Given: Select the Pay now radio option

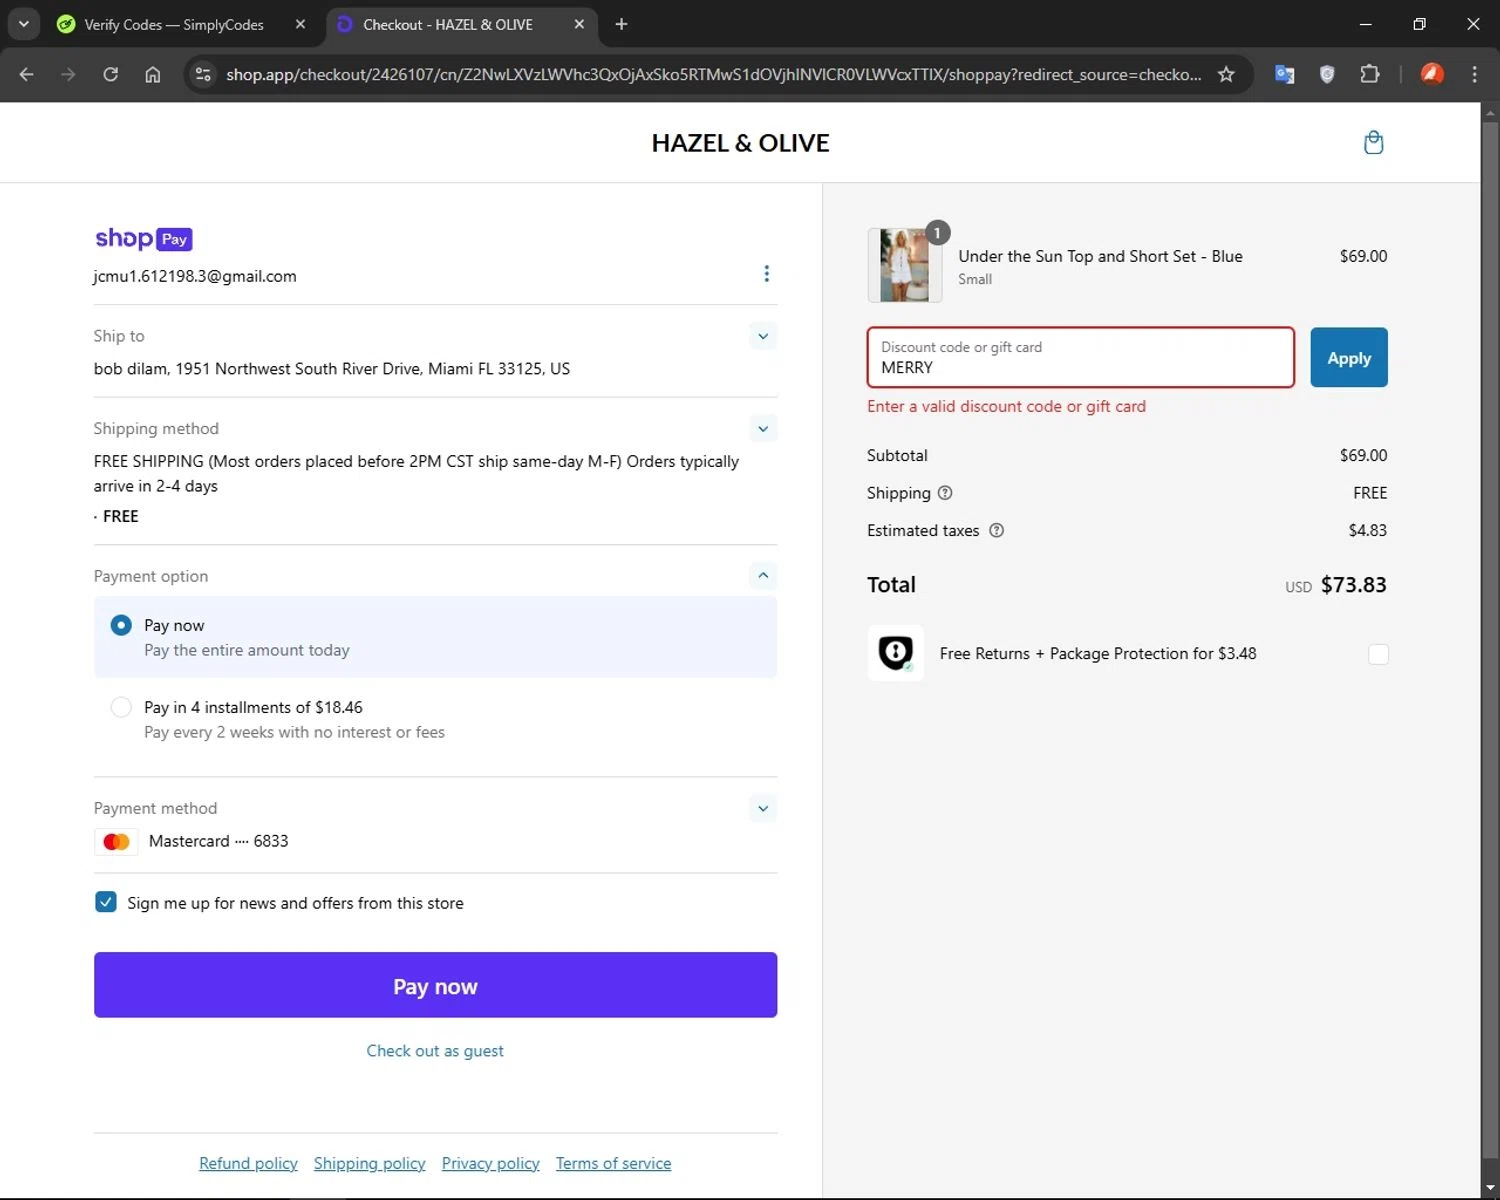Looking at the screenshot, I should coord(121,625).
